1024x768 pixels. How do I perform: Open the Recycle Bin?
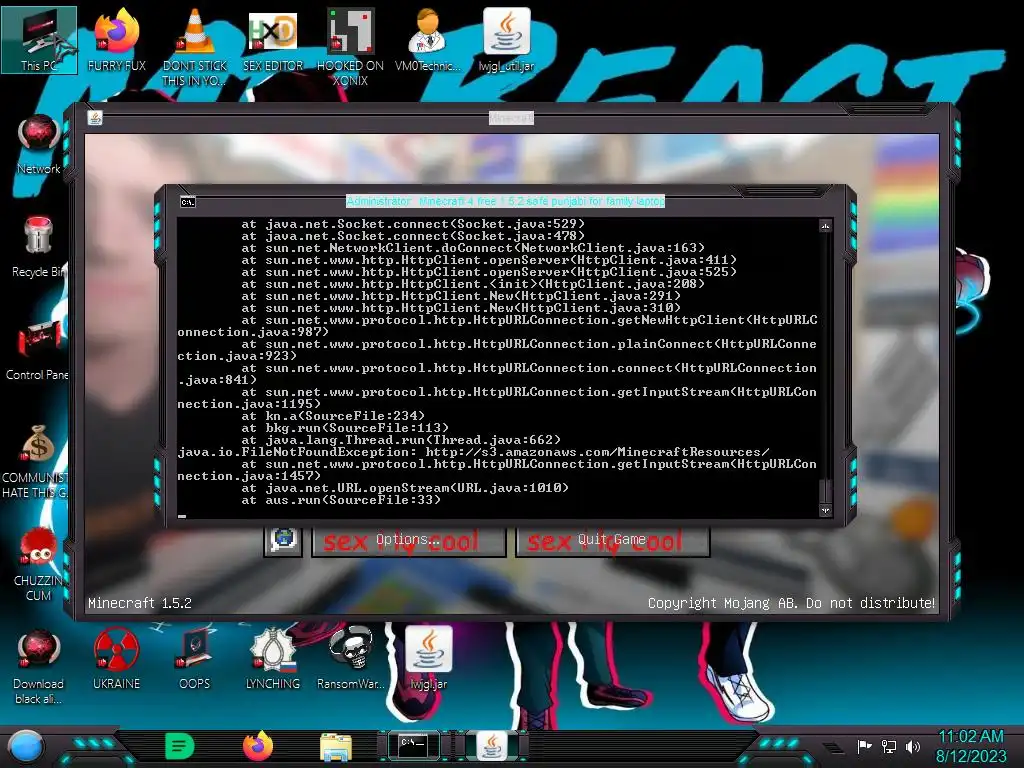click(x=39, y=247)
